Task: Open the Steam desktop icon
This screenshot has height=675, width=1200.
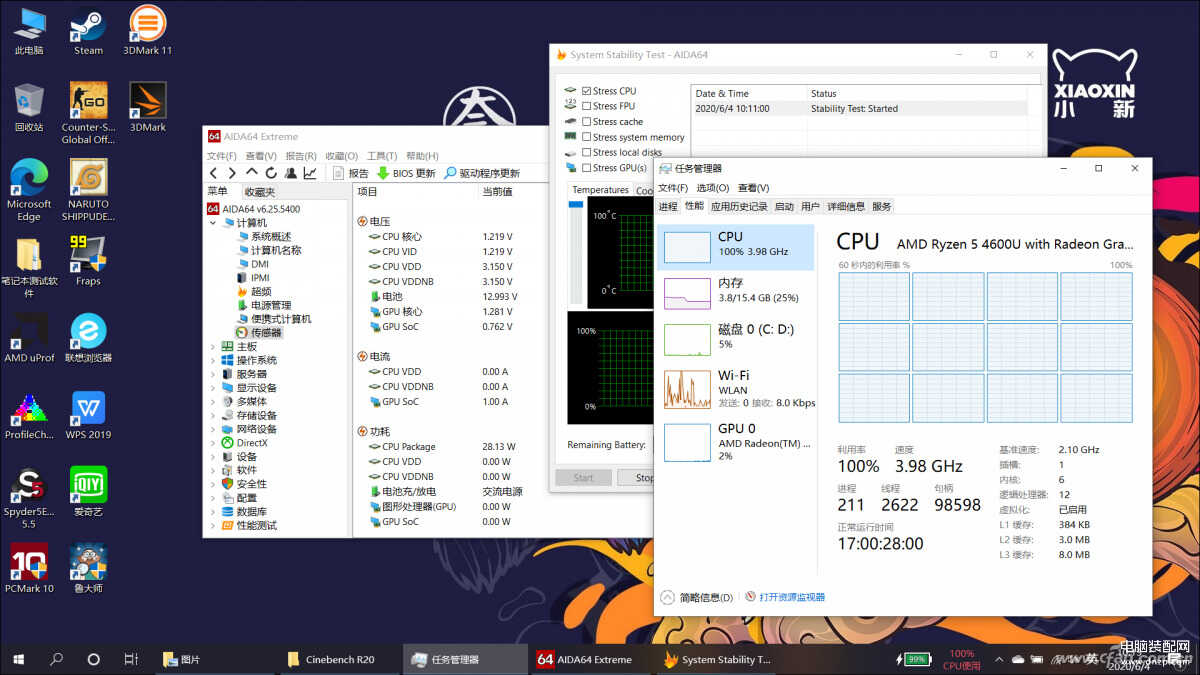Action: (x=88, y=31)
